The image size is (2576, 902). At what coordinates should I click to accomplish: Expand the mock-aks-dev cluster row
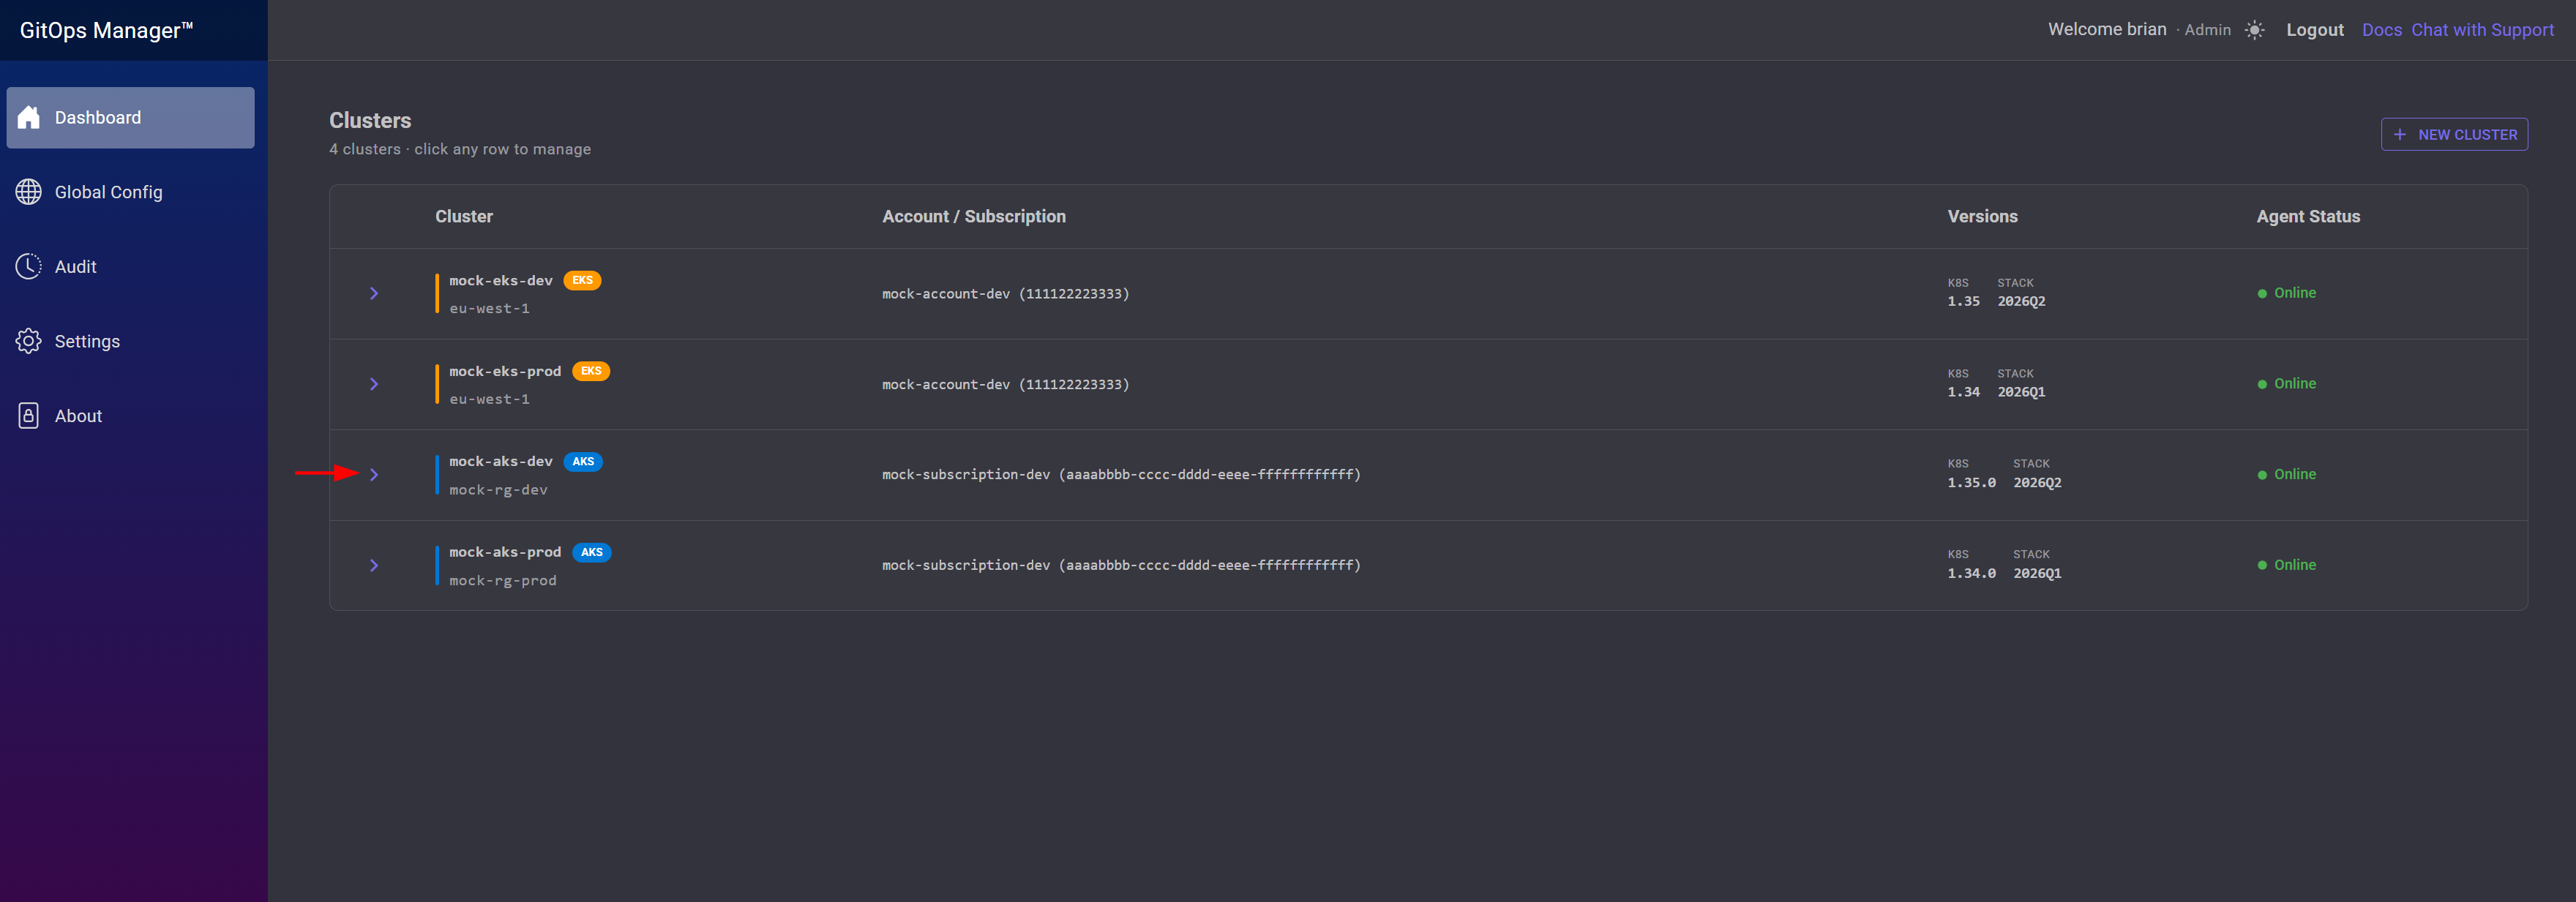pyautogui.click(x=374, y=475)
